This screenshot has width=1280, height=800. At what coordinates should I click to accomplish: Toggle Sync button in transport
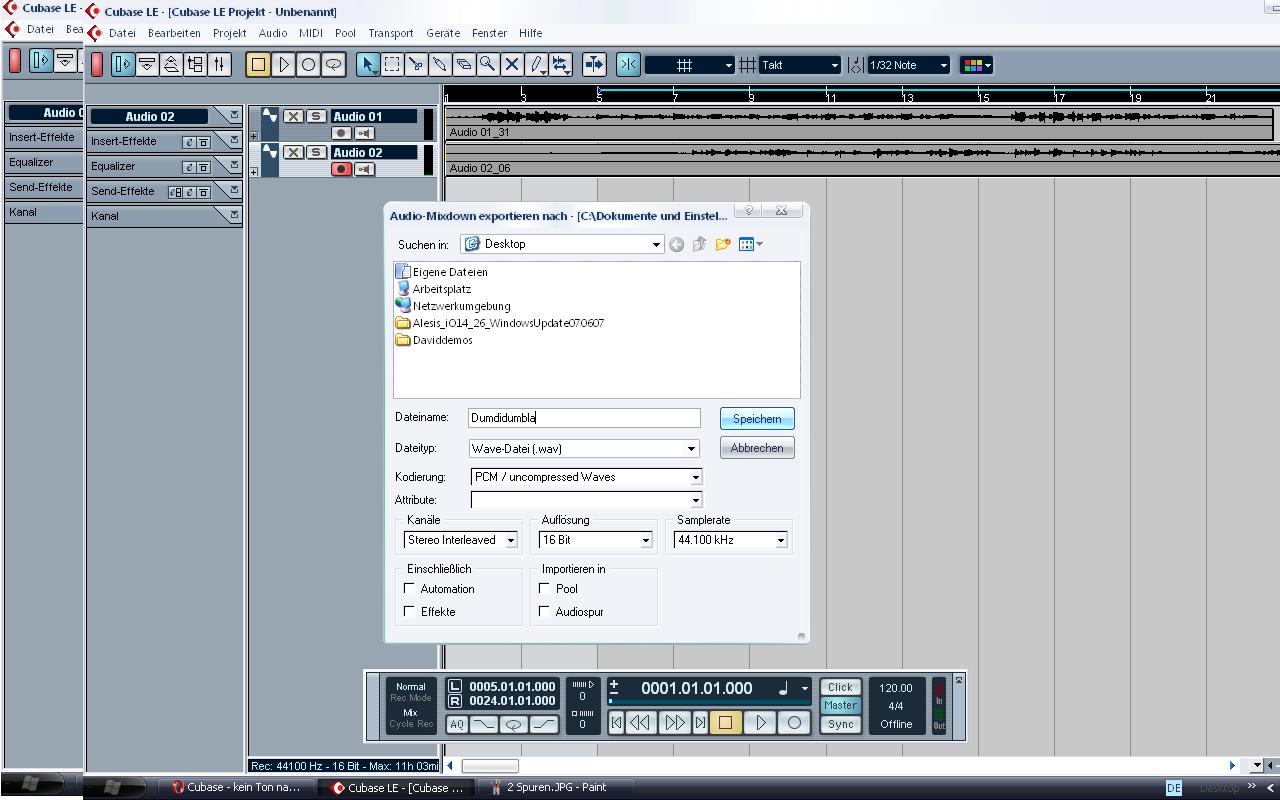point(840,724)
